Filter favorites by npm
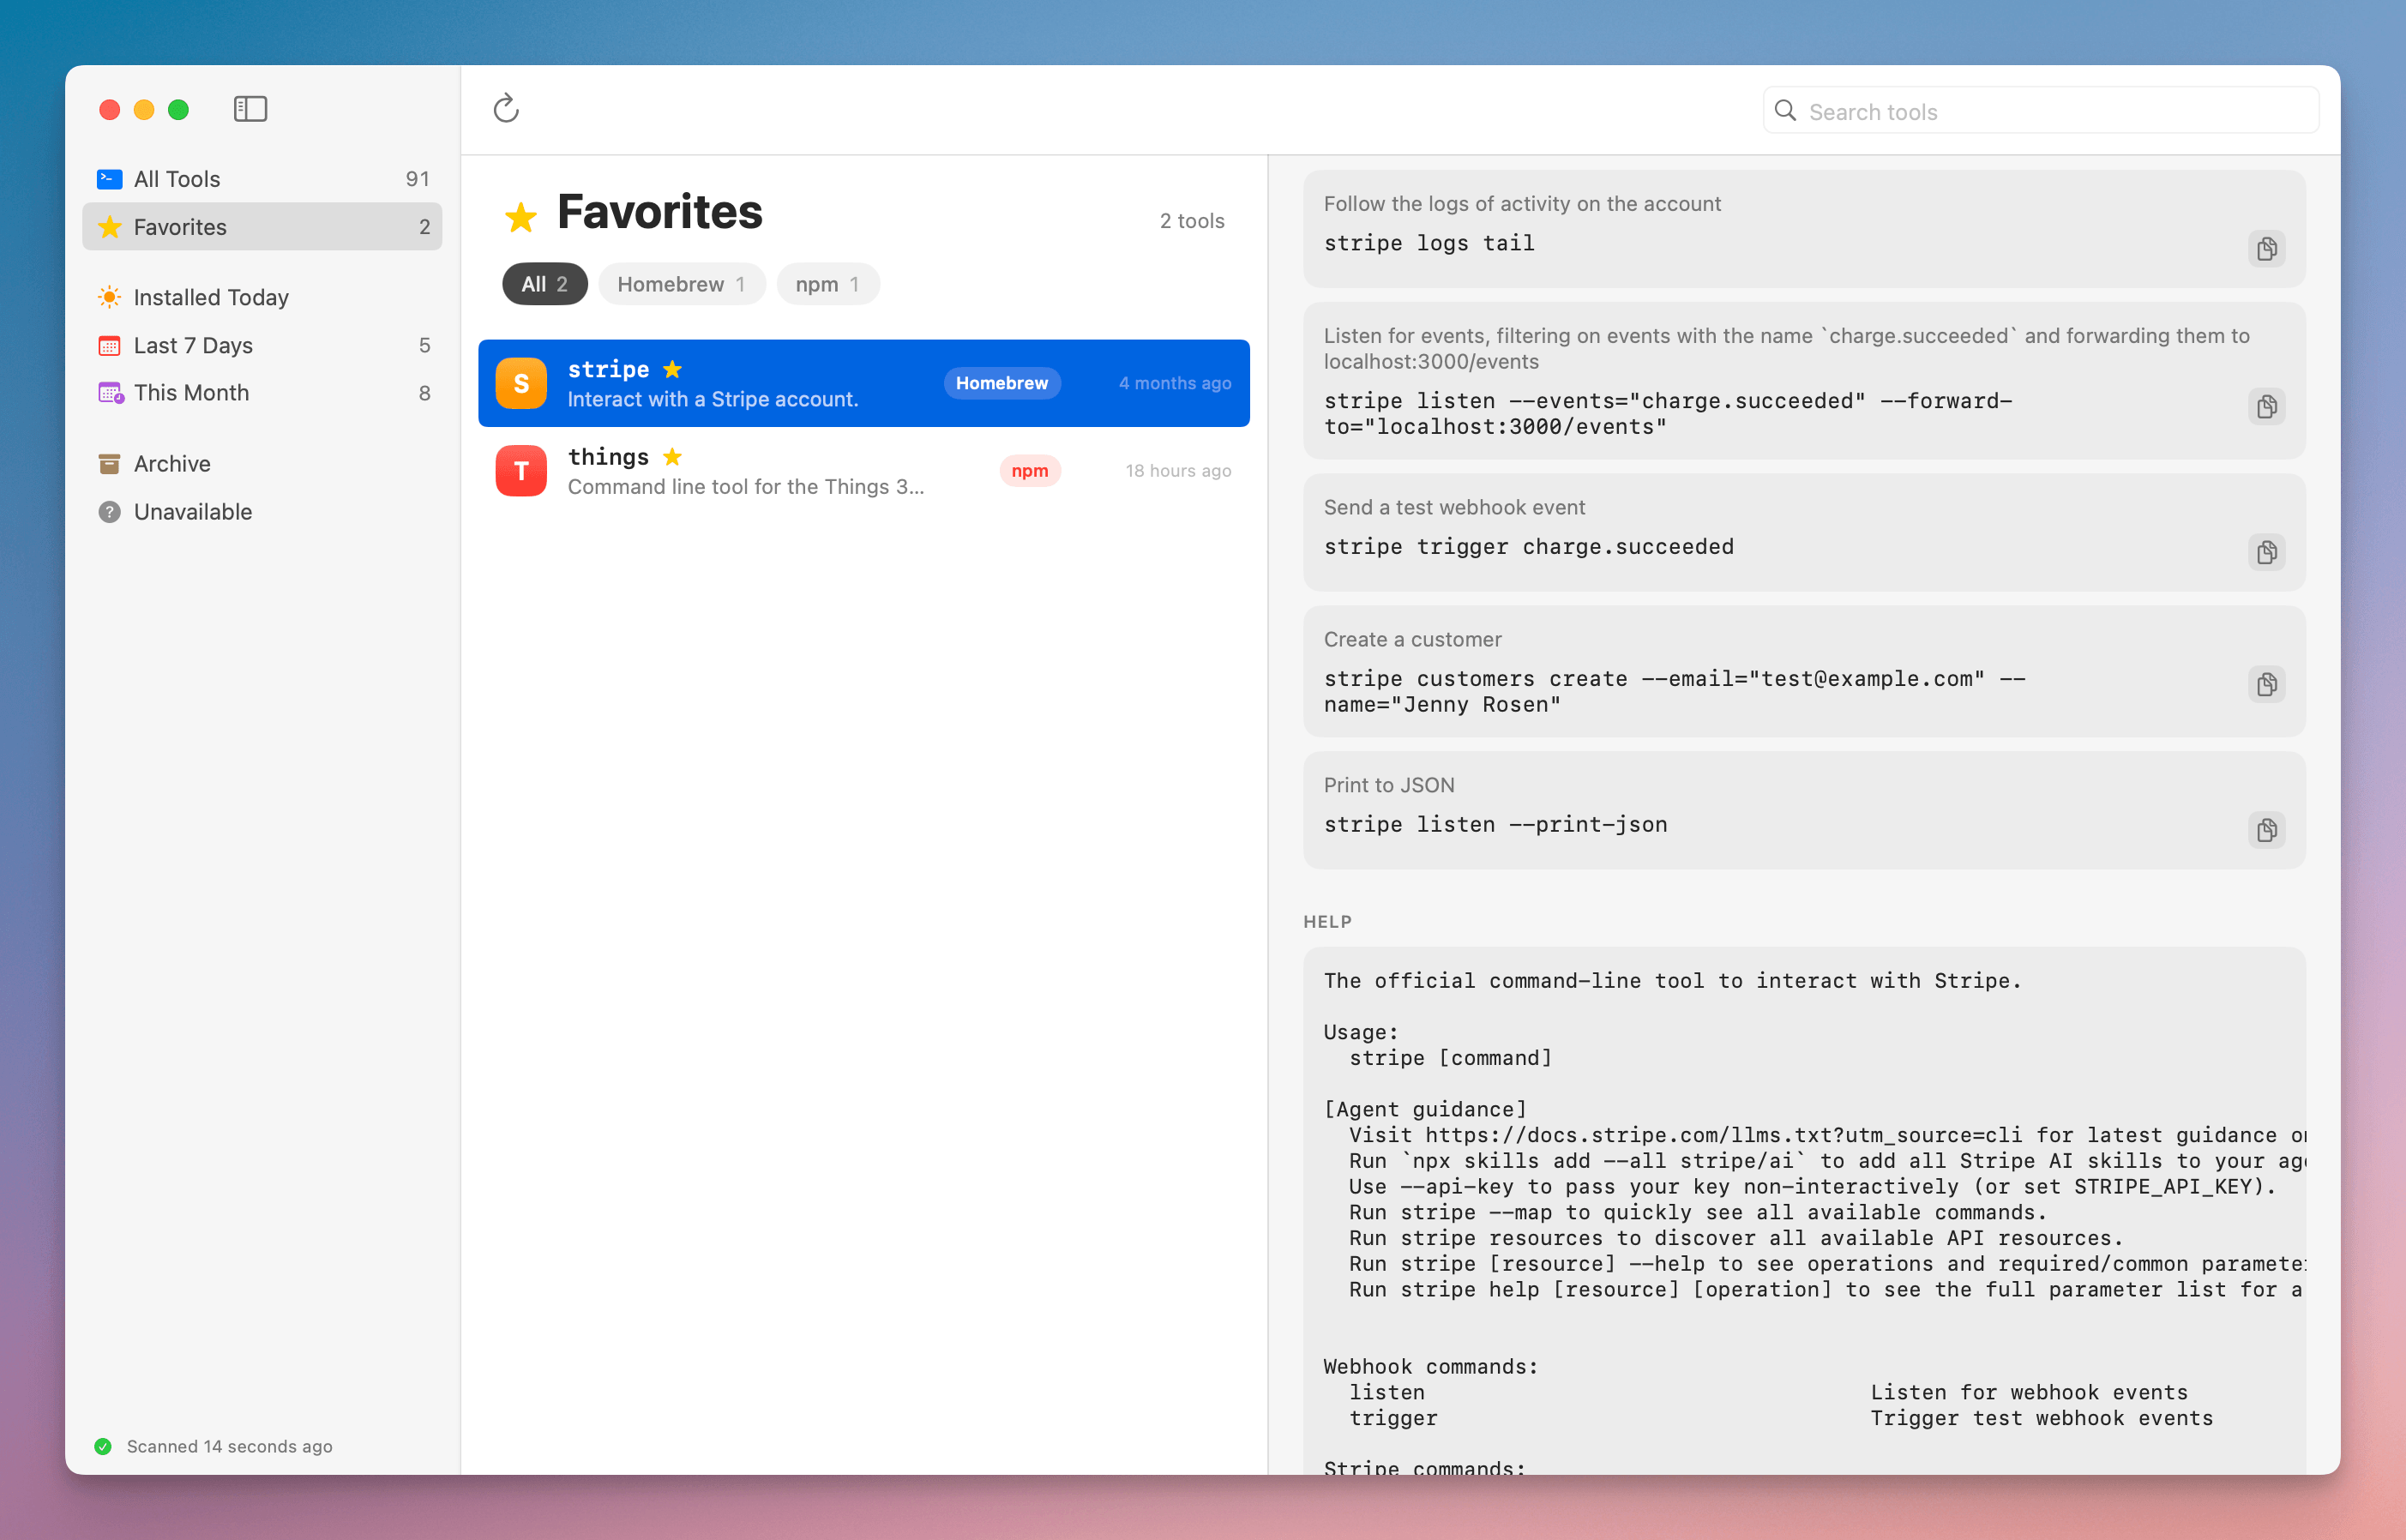 (x=828, y=284)
